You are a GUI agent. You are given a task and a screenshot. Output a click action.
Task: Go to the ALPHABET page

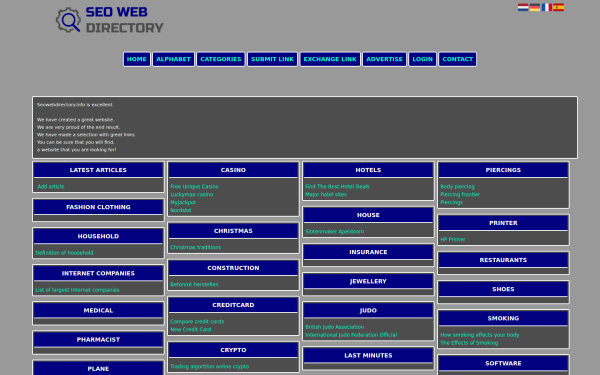[173, 59]
